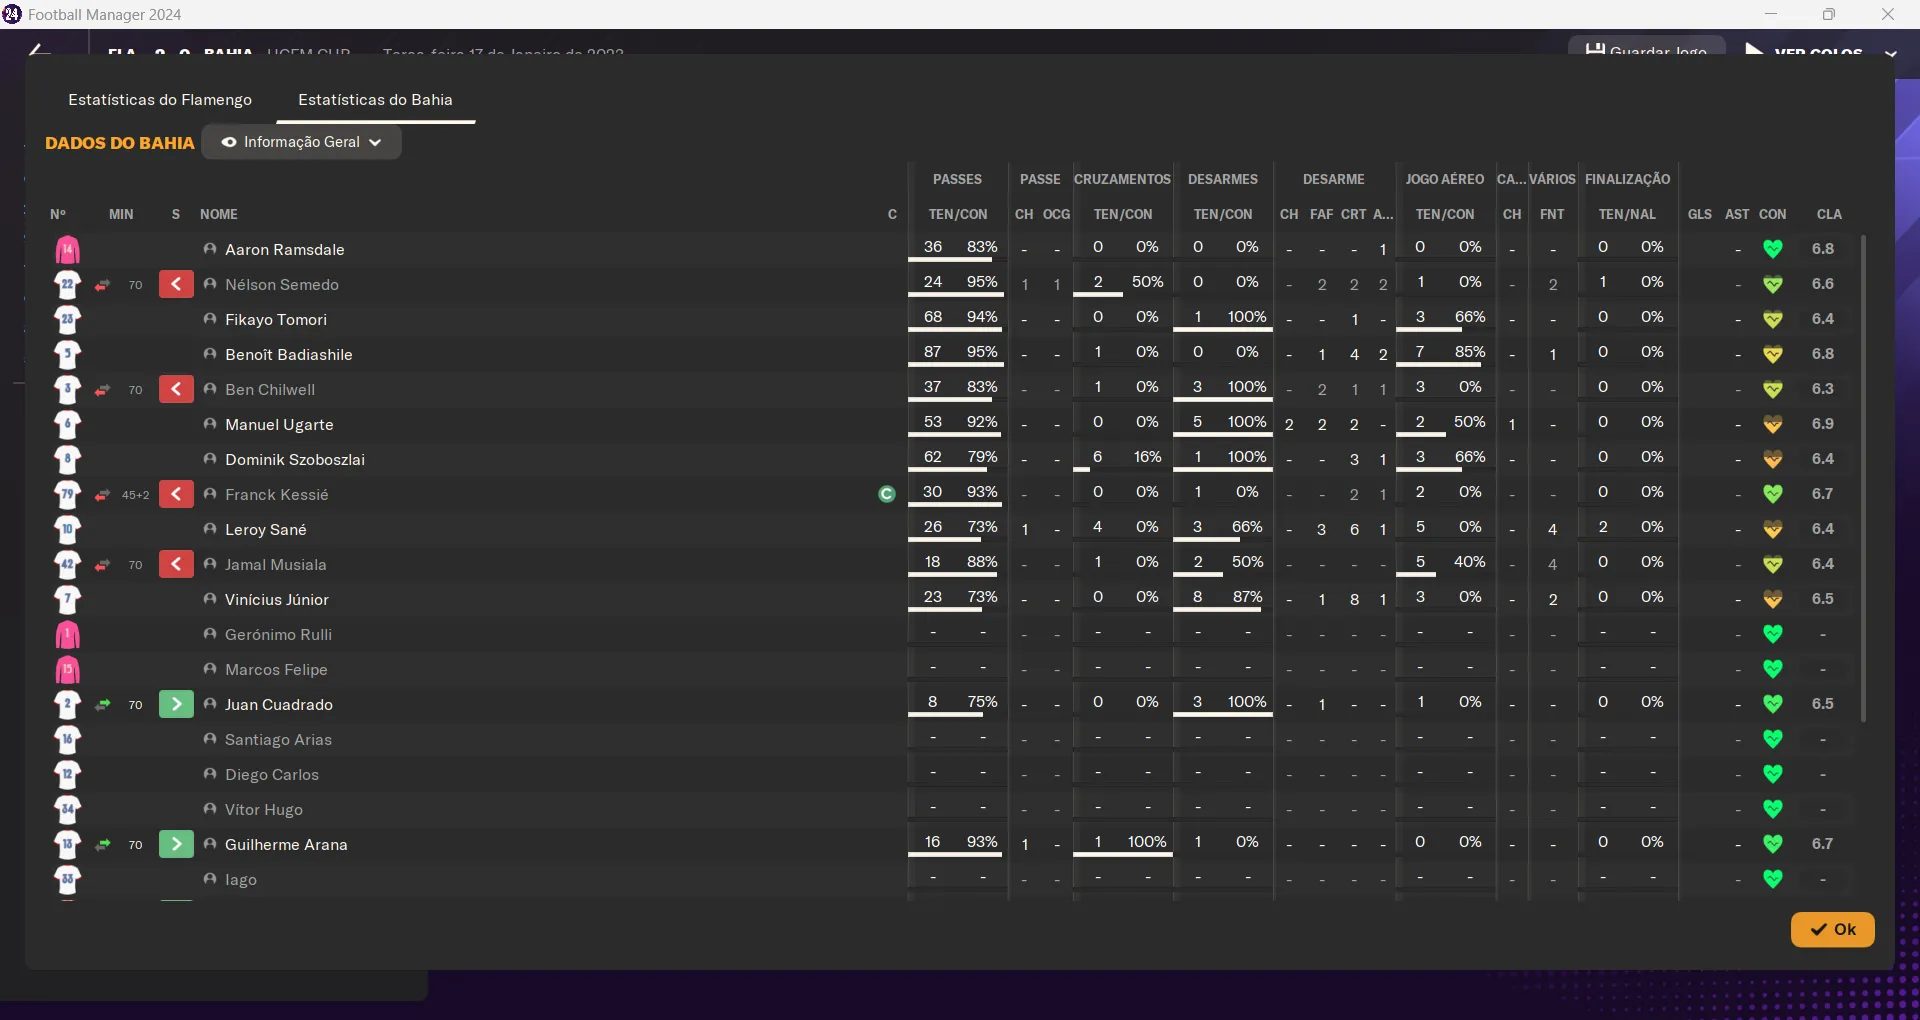Click the 45+2 minute value for Franck Kessié
Screen dimensions: 1920x1020
pyautogui.click(x=135, y=495)
